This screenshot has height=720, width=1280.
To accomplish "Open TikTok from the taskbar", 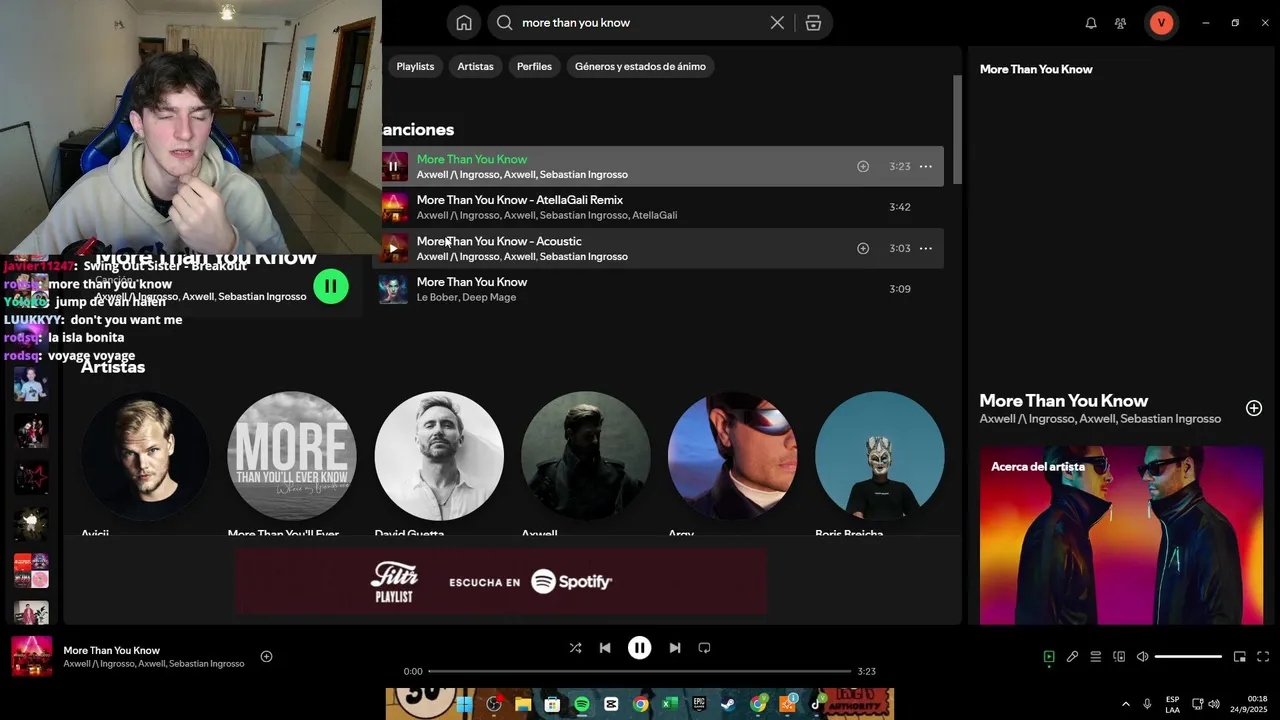I will [816, 704].
